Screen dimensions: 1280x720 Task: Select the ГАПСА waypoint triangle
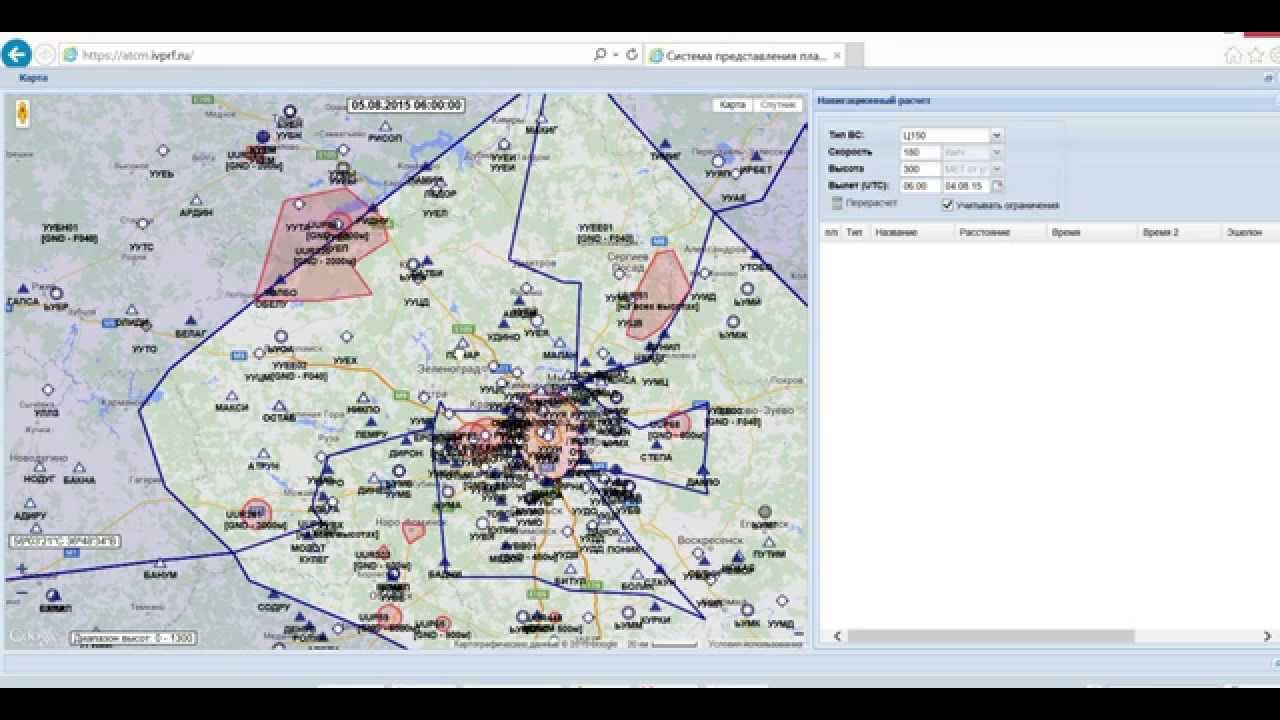(22, 289)
